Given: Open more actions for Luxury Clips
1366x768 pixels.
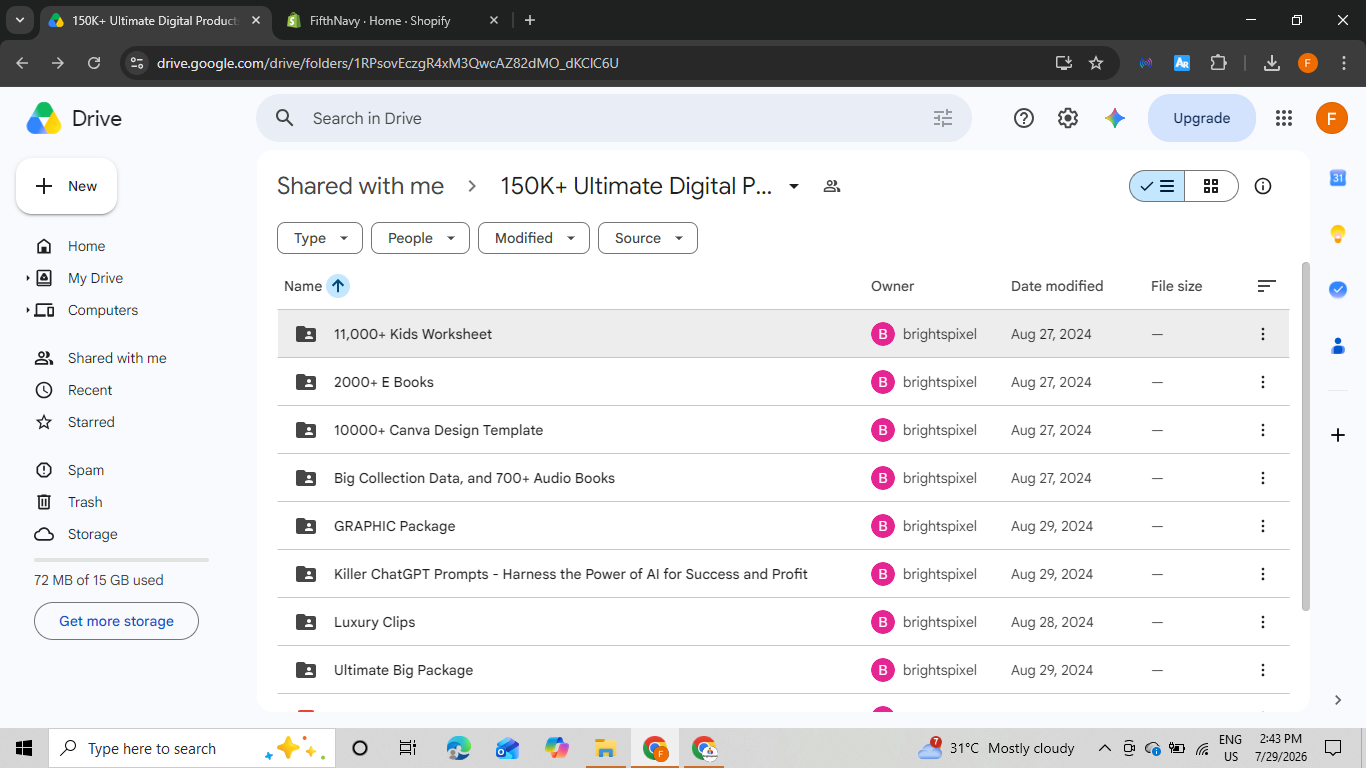Looking at the screenshot, I should pos(1263,622).
